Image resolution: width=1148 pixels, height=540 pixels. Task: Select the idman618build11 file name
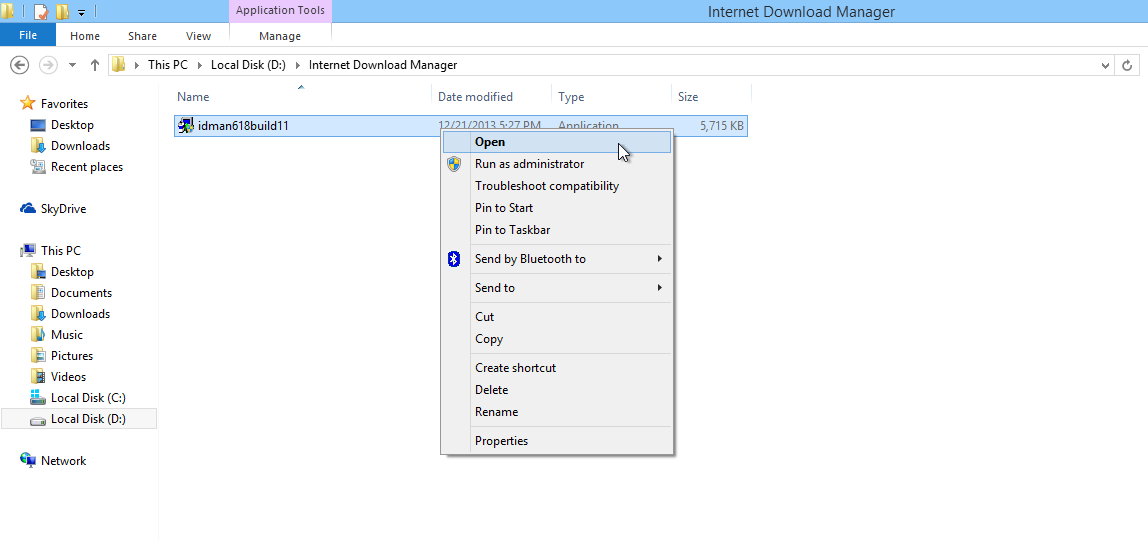click(x=243, y=126)
